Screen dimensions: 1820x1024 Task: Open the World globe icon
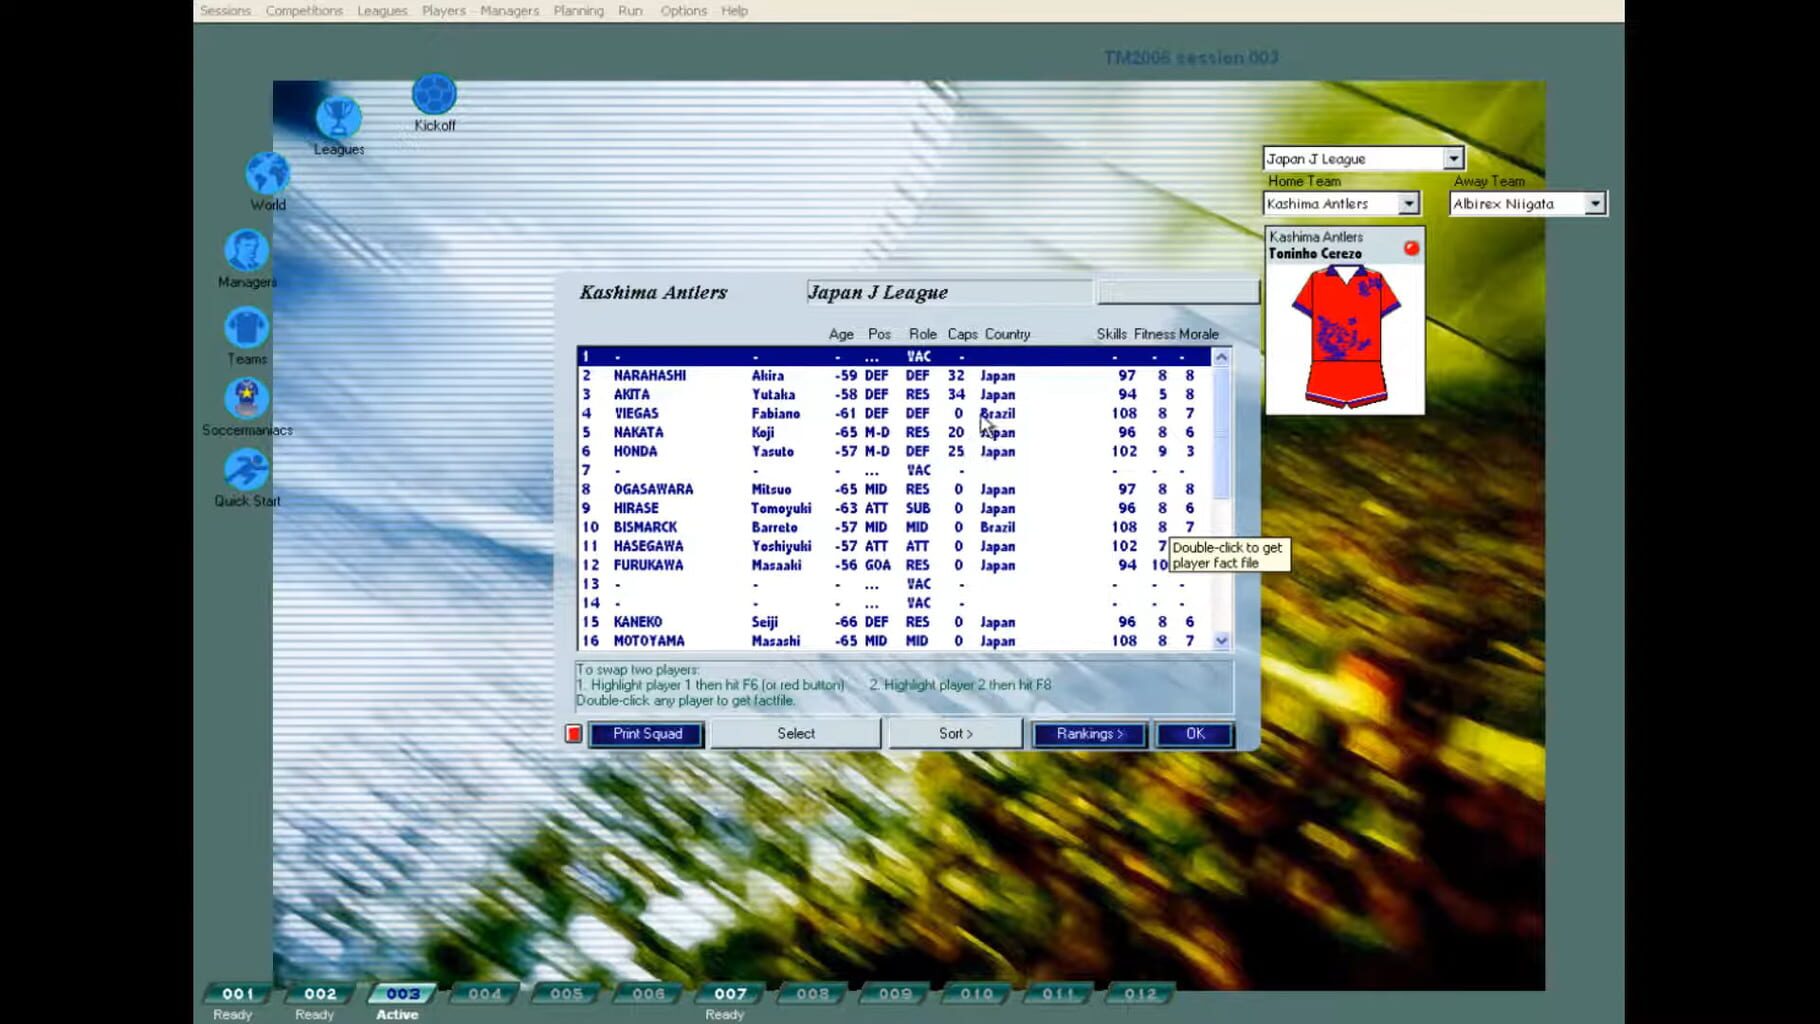(x=267, y=174)
